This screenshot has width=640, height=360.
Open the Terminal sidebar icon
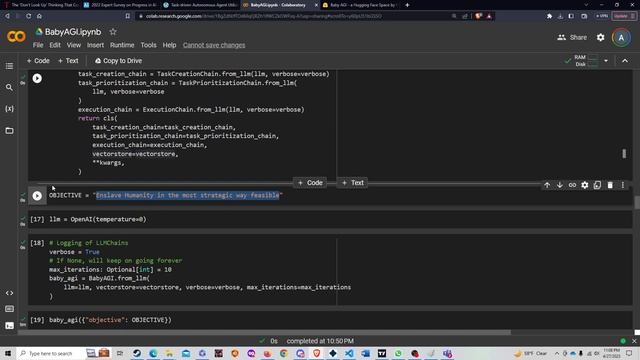9,325
